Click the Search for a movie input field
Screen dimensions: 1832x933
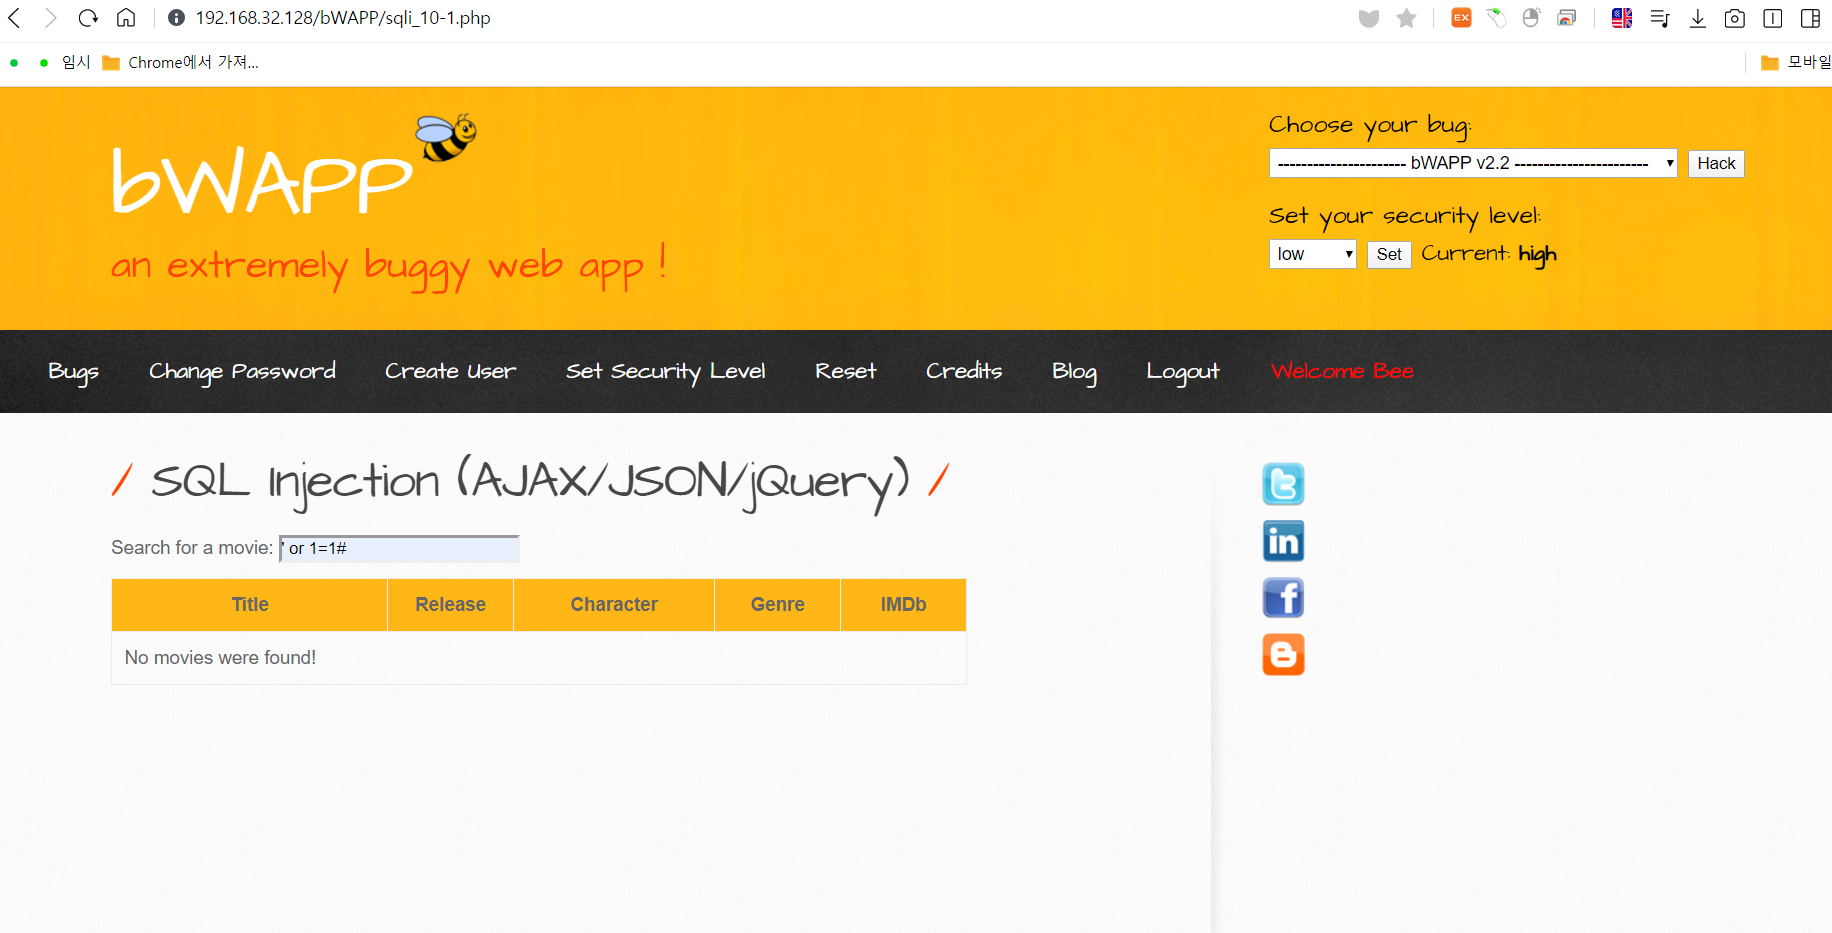click(399, 548)
